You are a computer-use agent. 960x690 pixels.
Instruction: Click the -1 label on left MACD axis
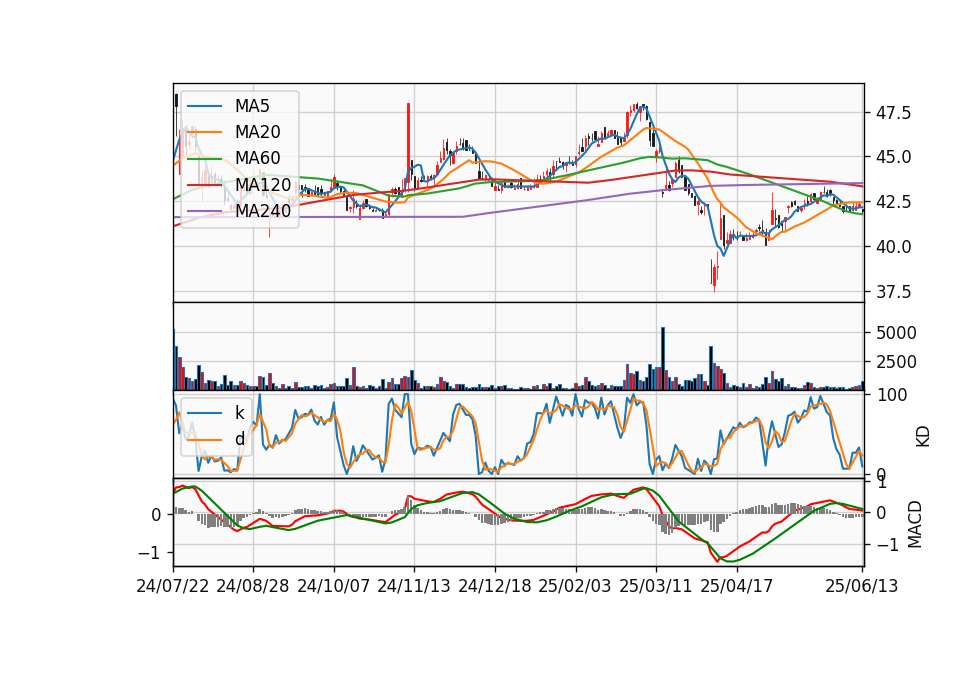pyautogui.click(x=149, y=553)
